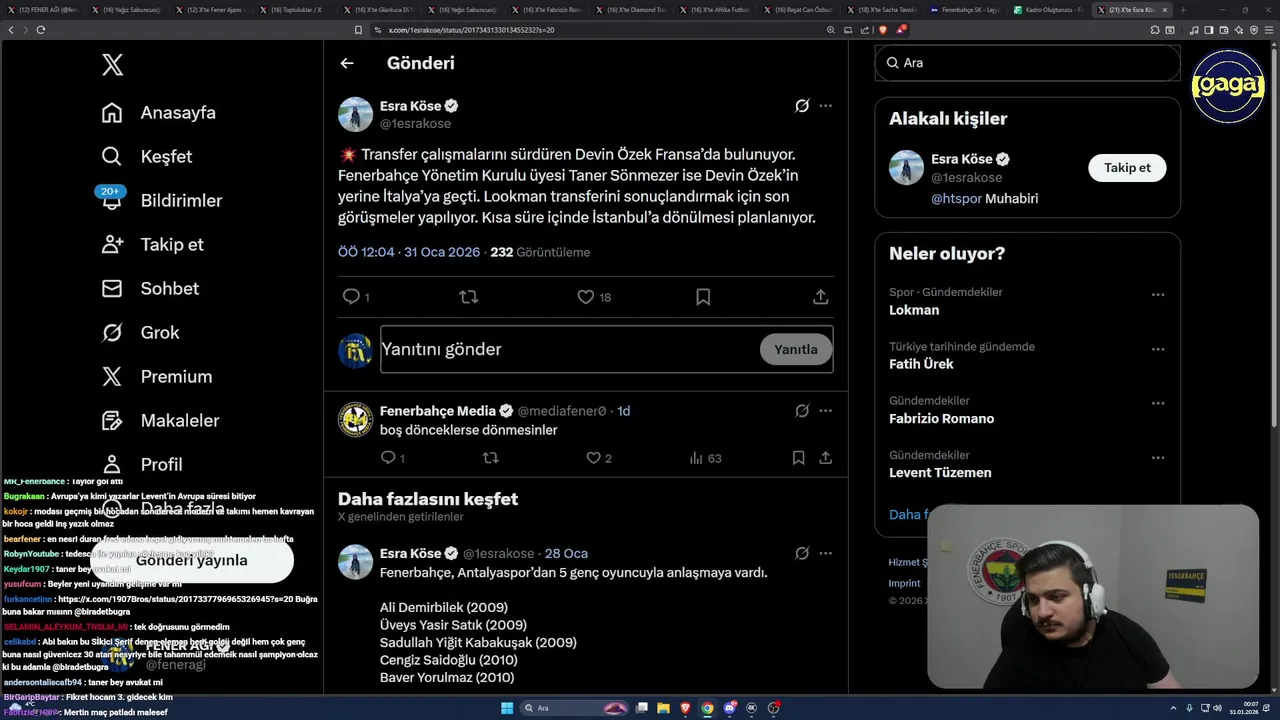Bookmark the main post
Viewport: 1280px width, 720px height.
[703, 297]
